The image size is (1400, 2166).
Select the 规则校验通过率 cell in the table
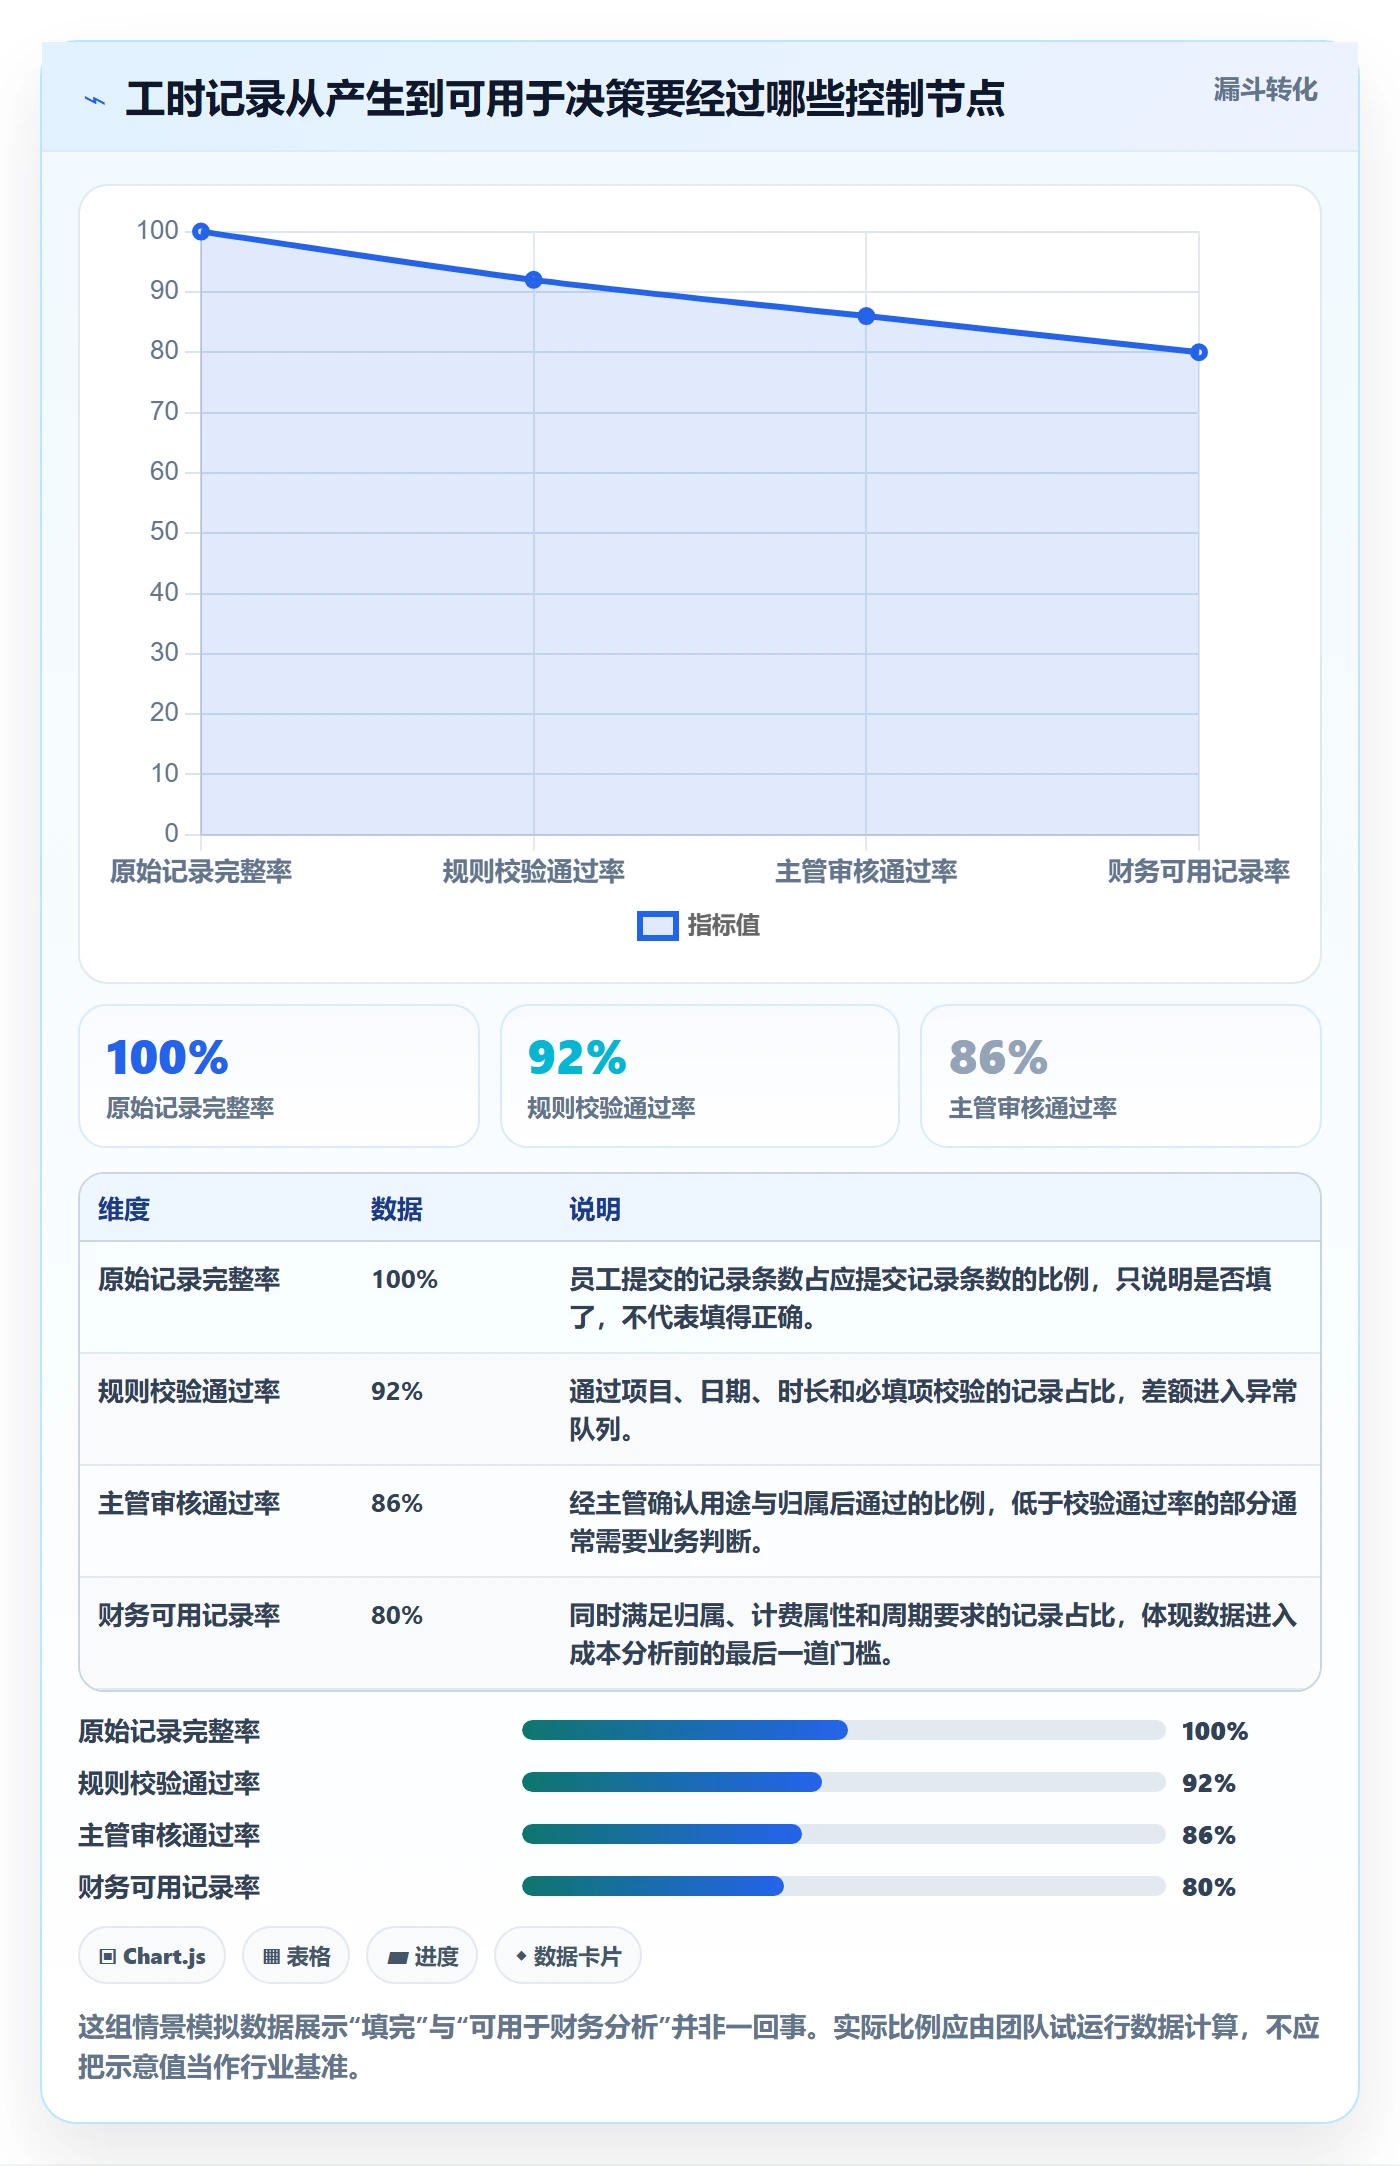(189, 1391)
